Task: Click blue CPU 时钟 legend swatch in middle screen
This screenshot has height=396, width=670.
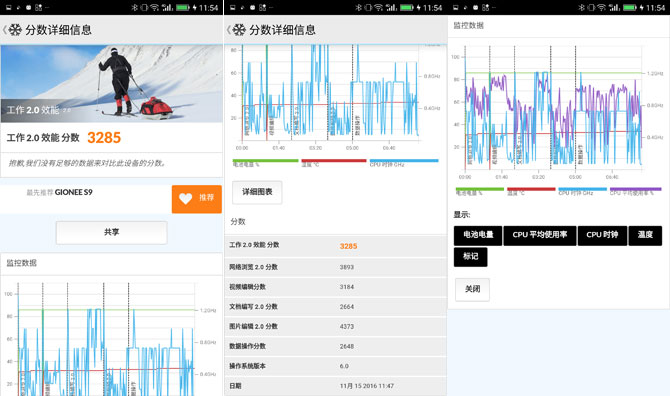Action: tap(404, 161)
